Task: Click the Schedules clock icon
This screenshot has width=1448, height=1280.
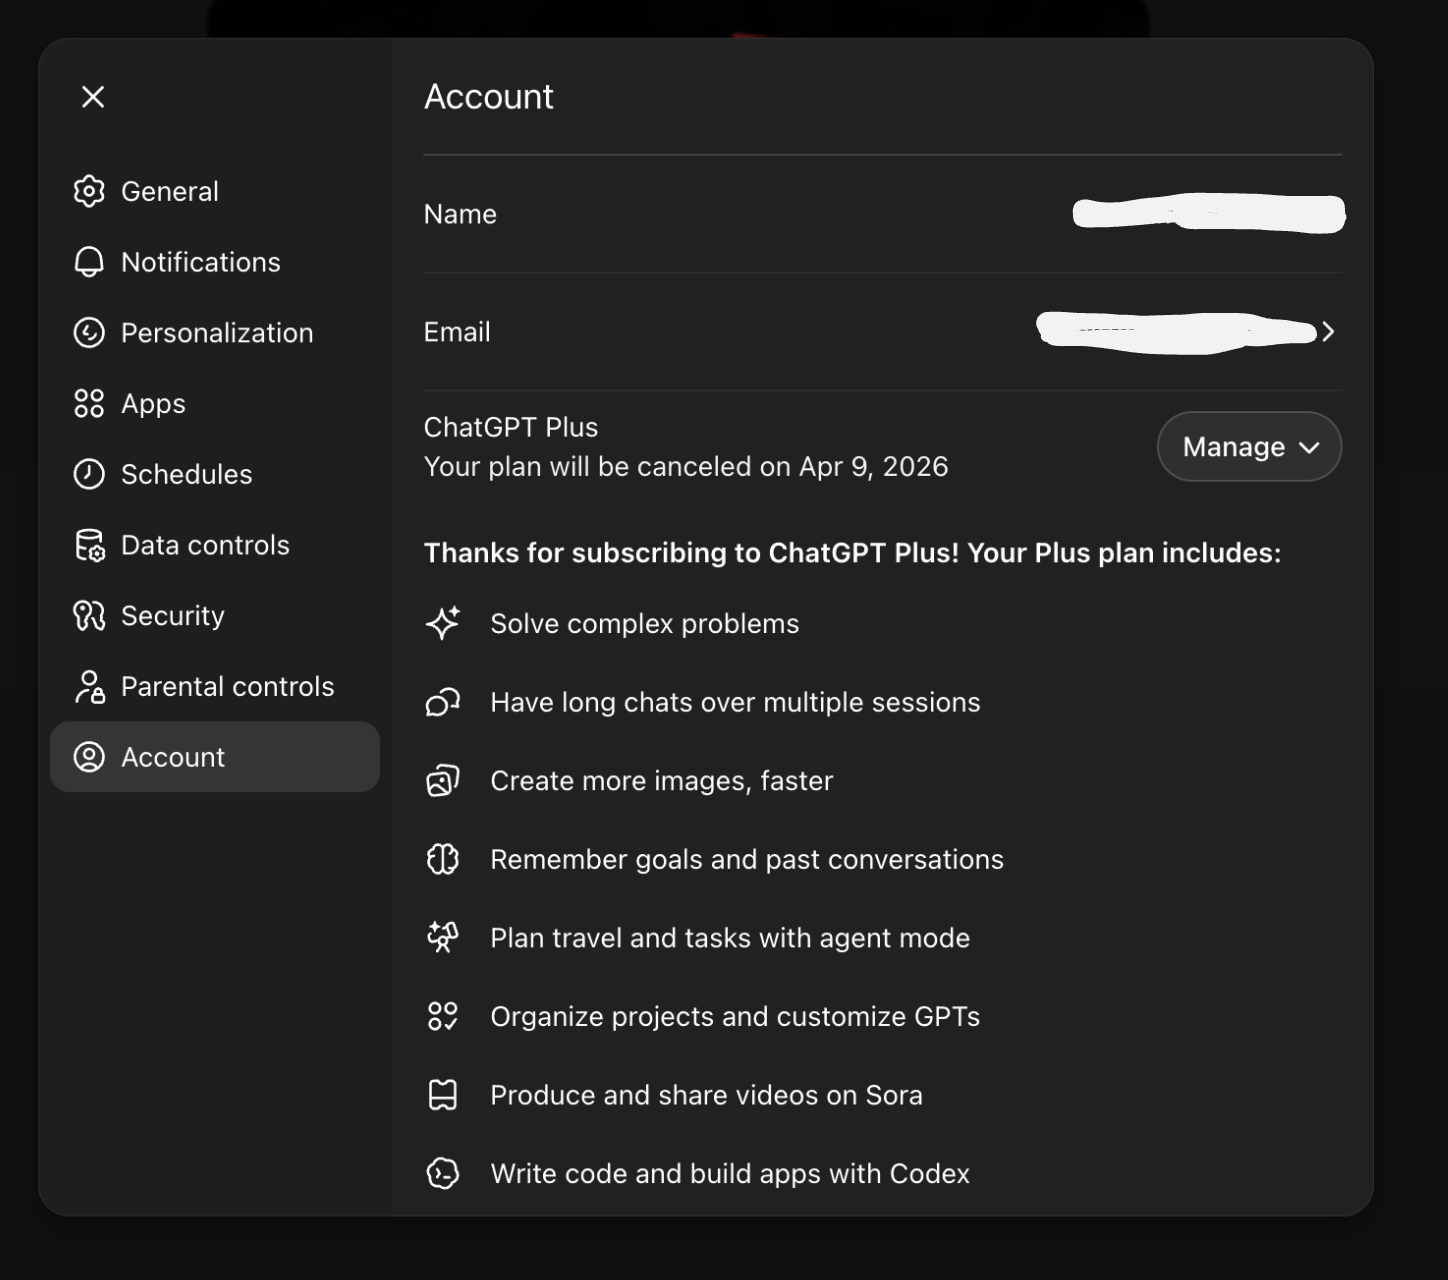Action: (x=89, y=474)
